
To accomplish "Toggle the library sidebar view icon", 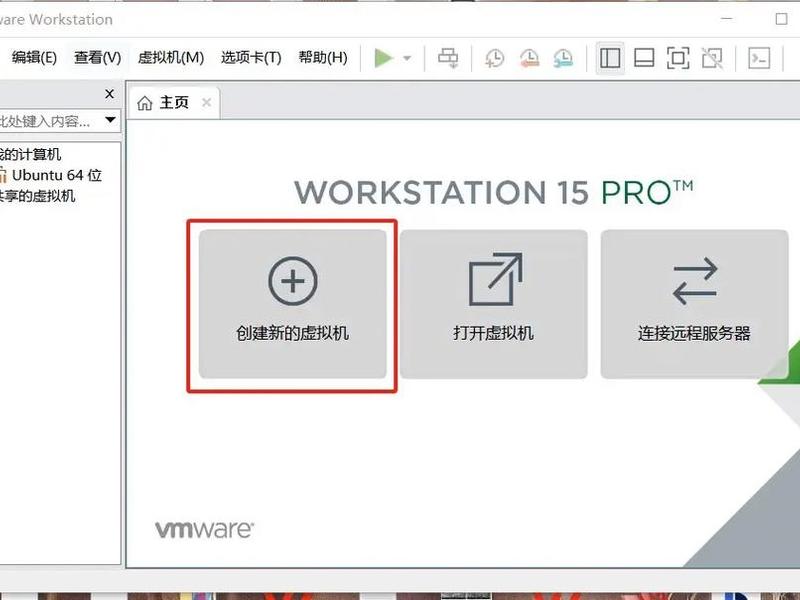I will 610,58.
